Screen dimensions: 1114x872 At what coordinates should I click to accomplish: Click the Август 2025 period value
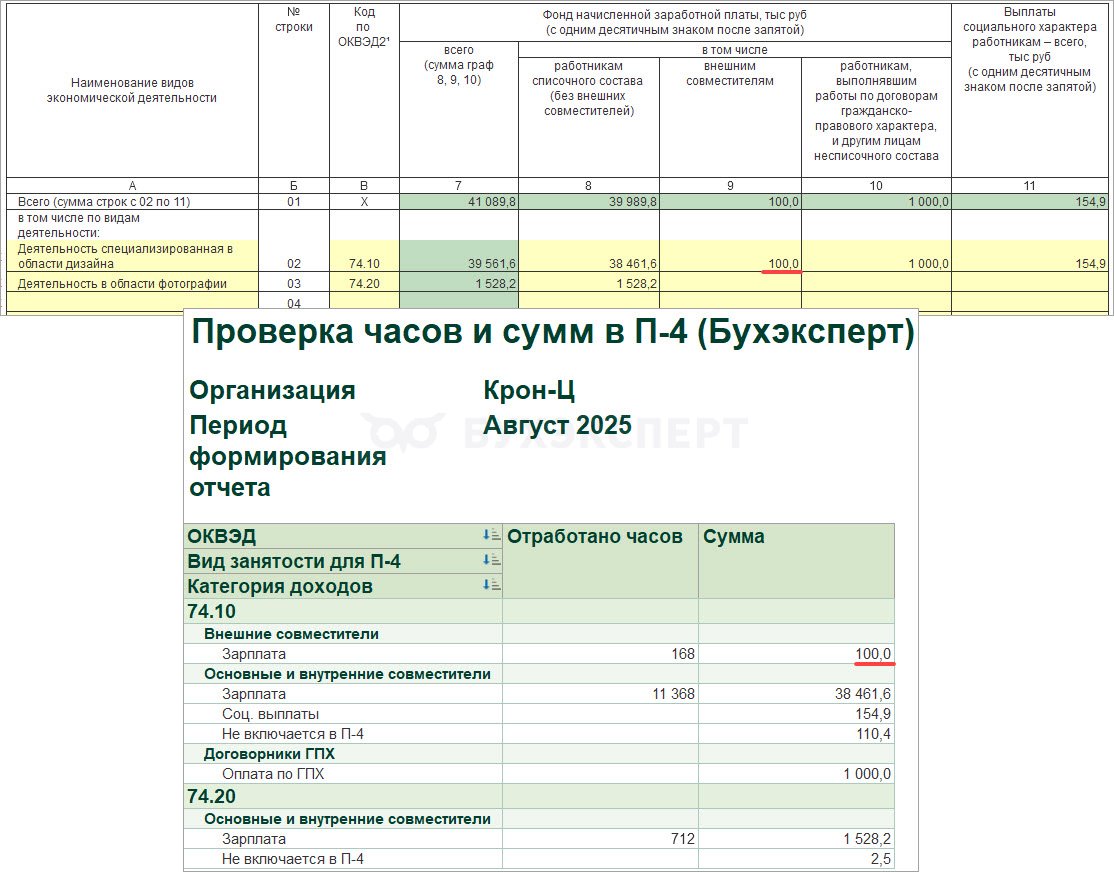557,425
